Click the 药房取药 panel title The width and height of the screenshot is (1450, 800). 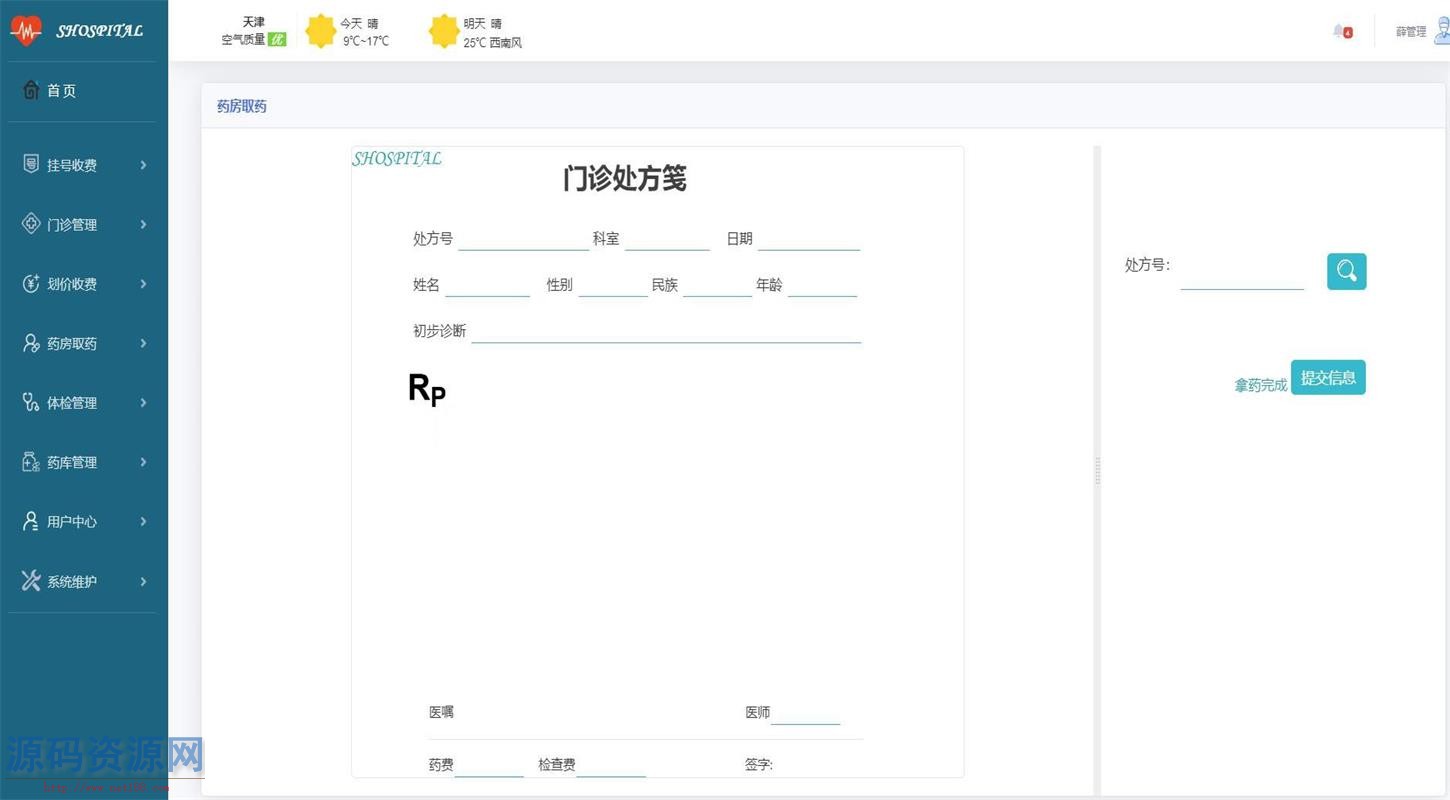(242, 106)
